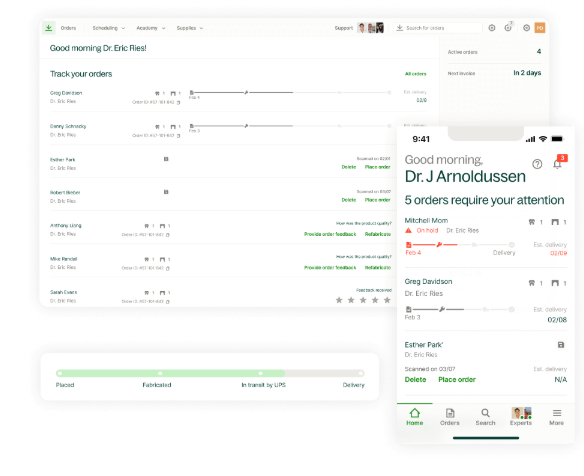
Task: Expand the Supplies dropdown menu
Action: [190, 28]
